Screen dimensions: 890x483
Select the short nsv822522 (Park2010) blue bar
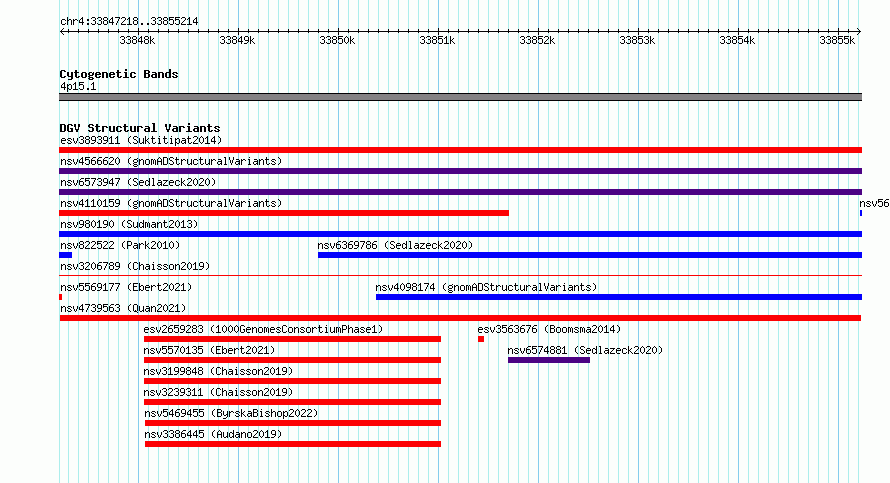tap(65, 255)
